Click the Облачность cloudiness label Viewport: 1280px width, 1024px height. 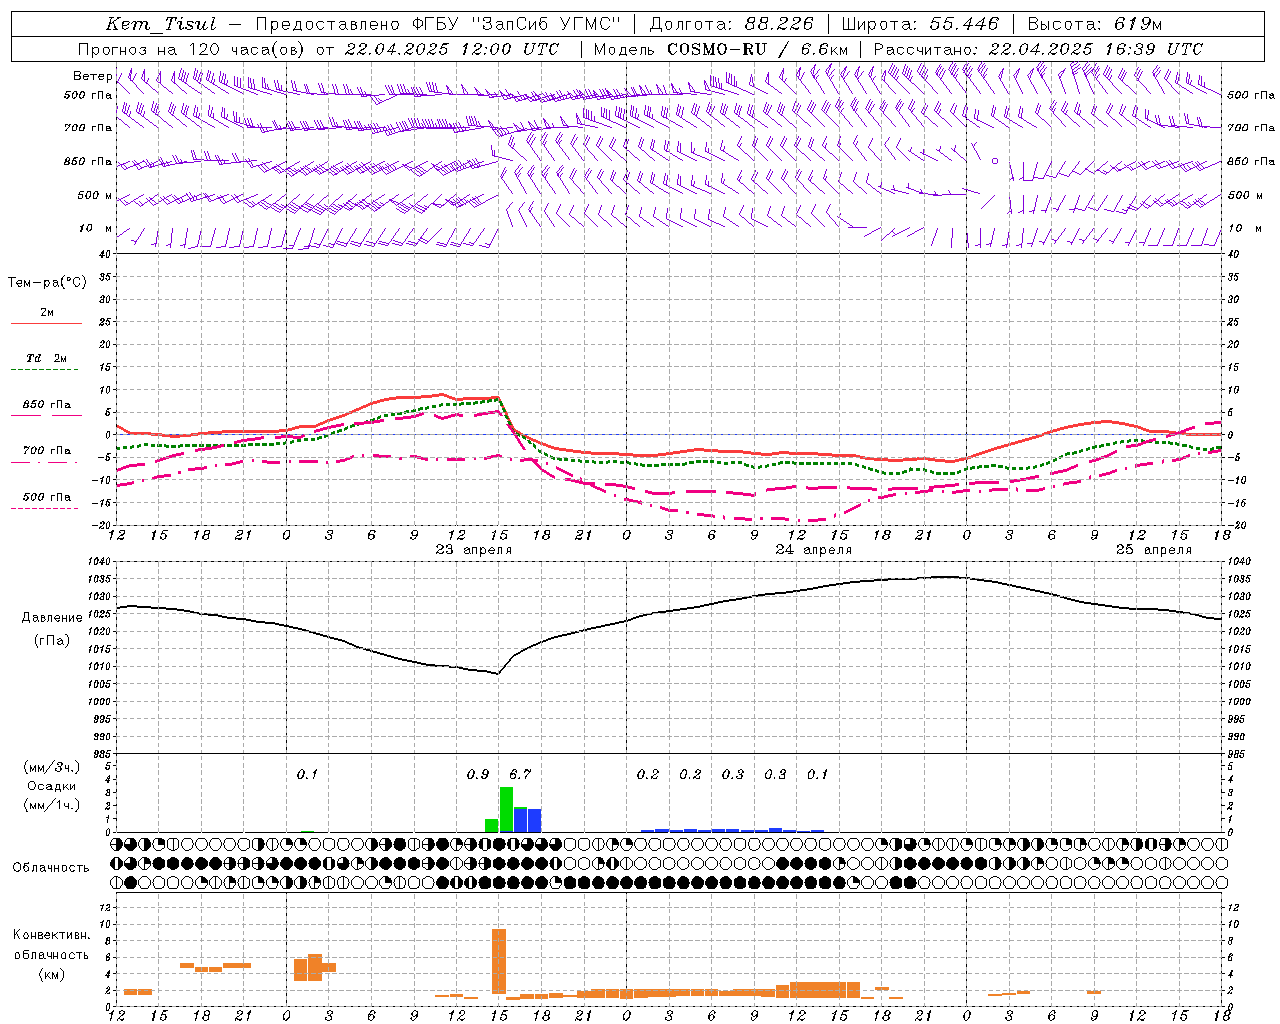(51, 867)
